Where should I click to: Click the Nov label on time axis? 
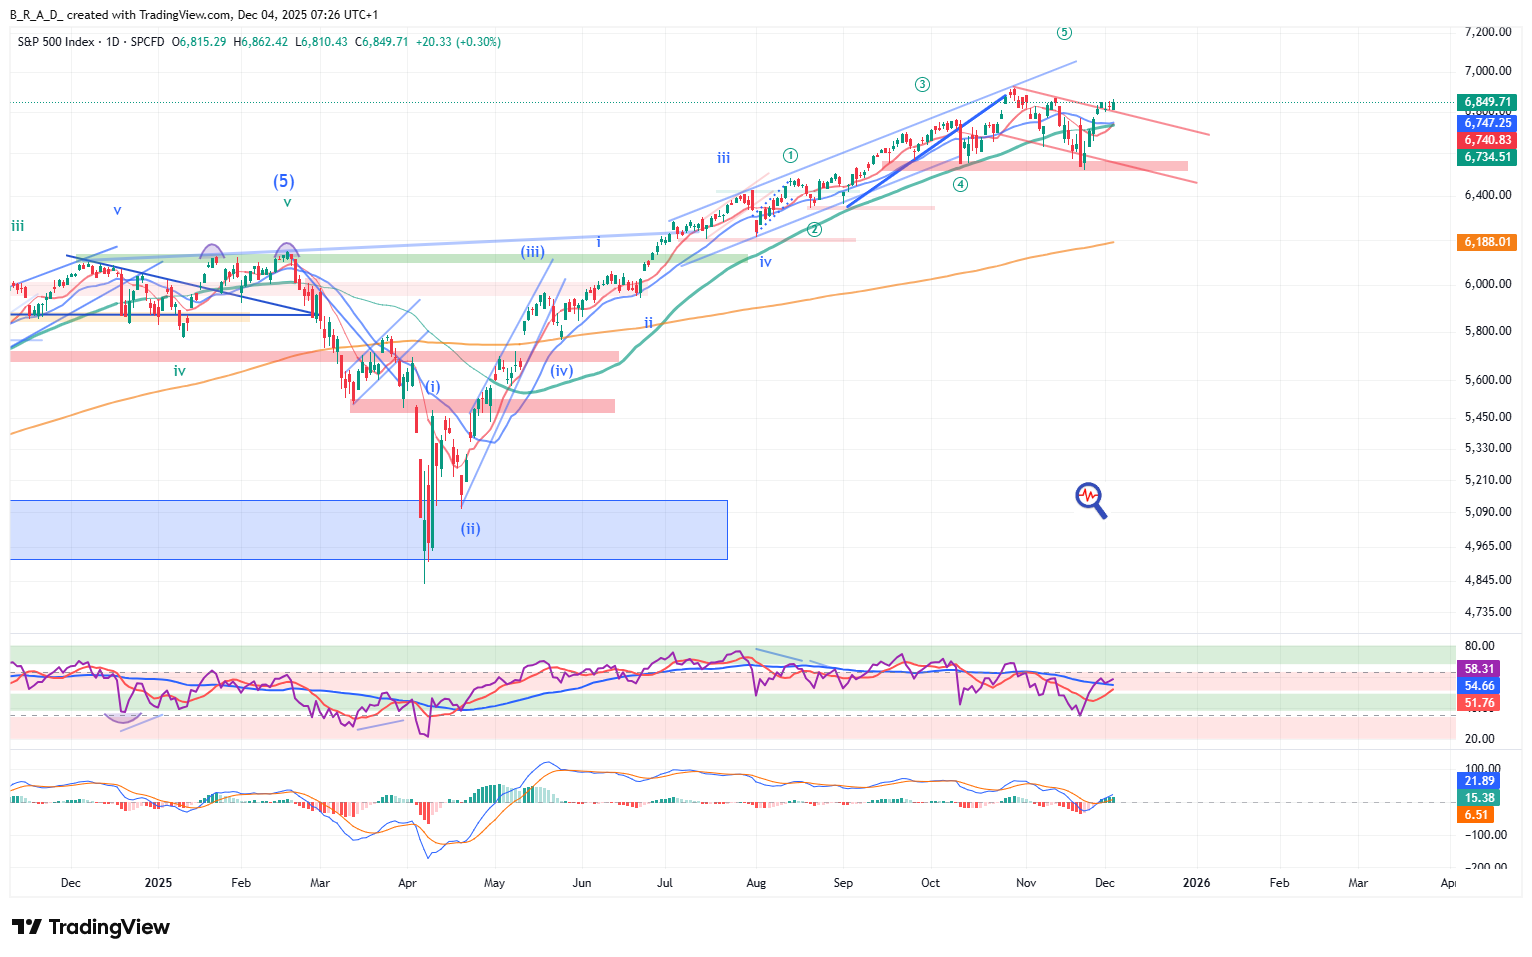tap(1026, 883)
